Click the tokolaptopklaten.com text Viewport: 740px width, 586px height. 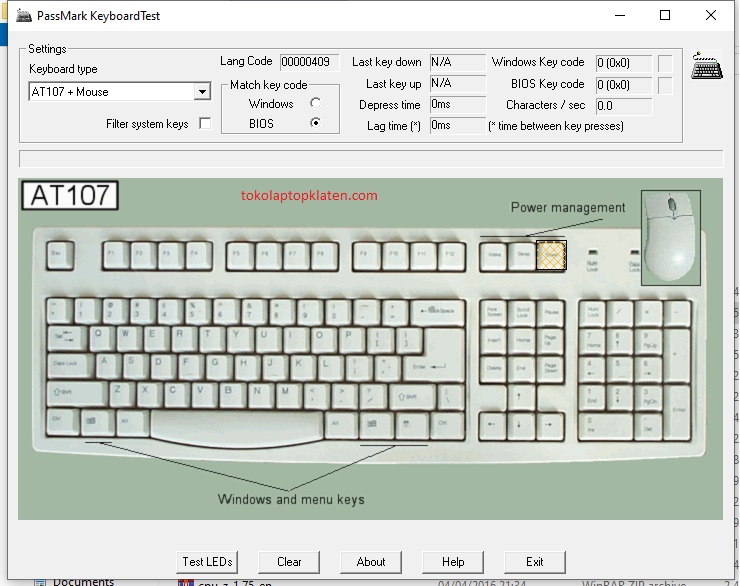pyautogui.click(x=309, y=195)
